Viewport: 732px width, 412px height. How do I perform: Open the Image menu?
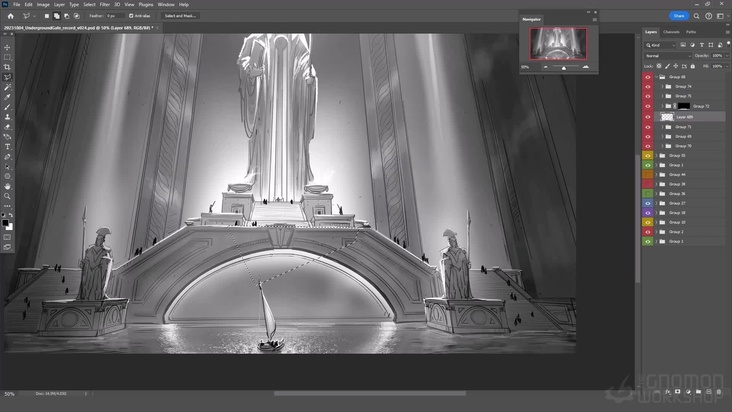pos(43,4)
